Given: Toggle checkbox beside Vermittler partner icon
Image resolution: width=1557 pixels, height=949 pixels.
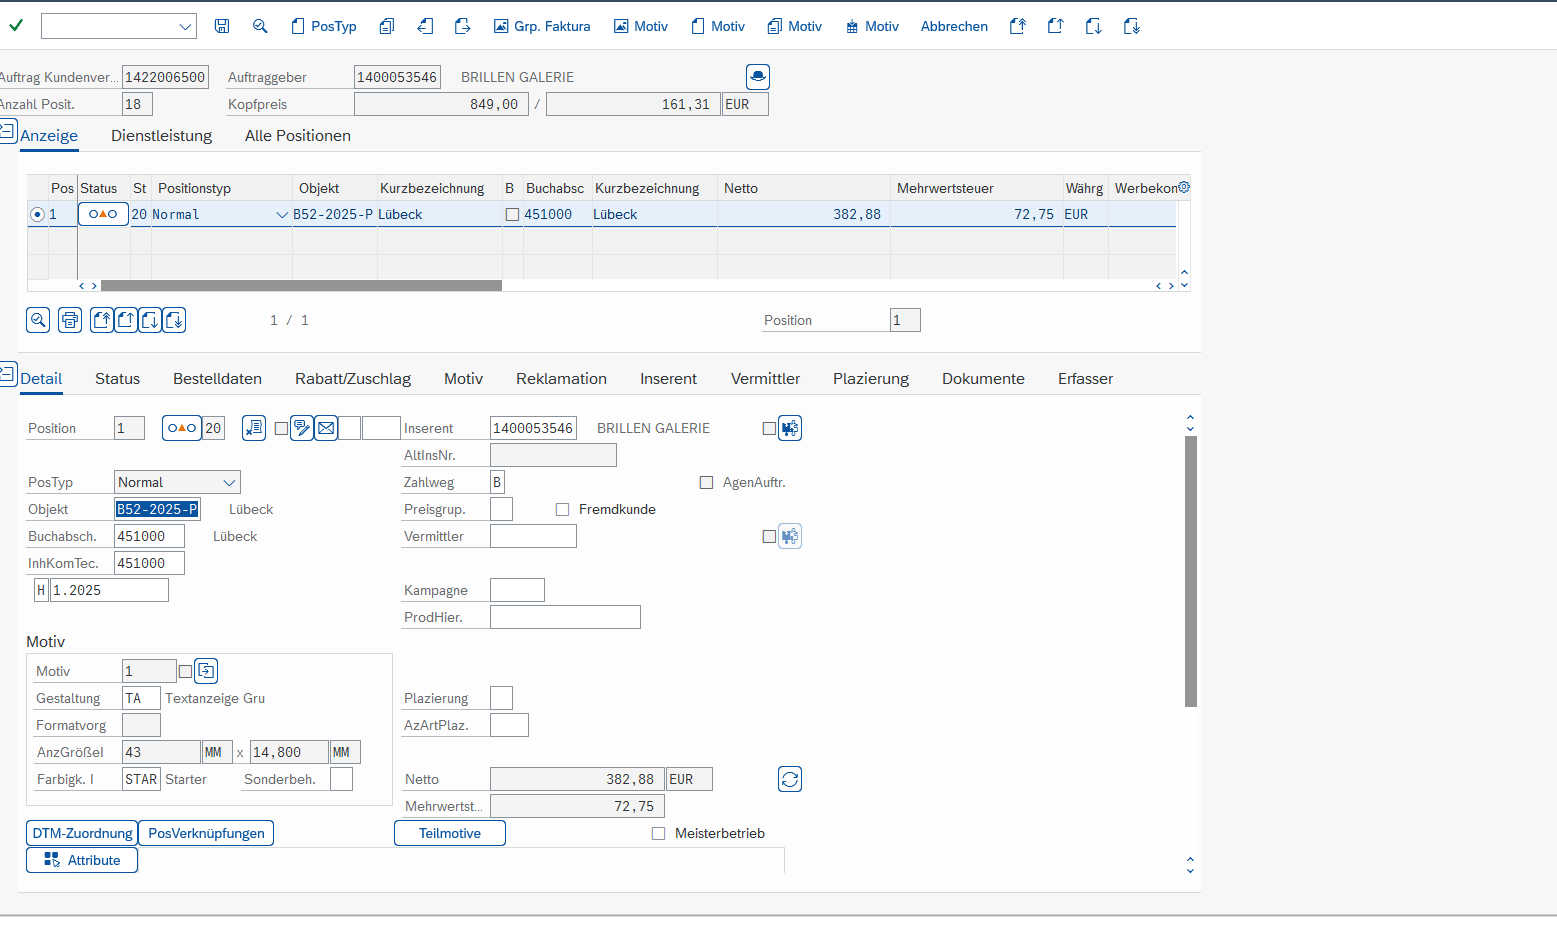Looking at the screenshot, I should point(769,536).
